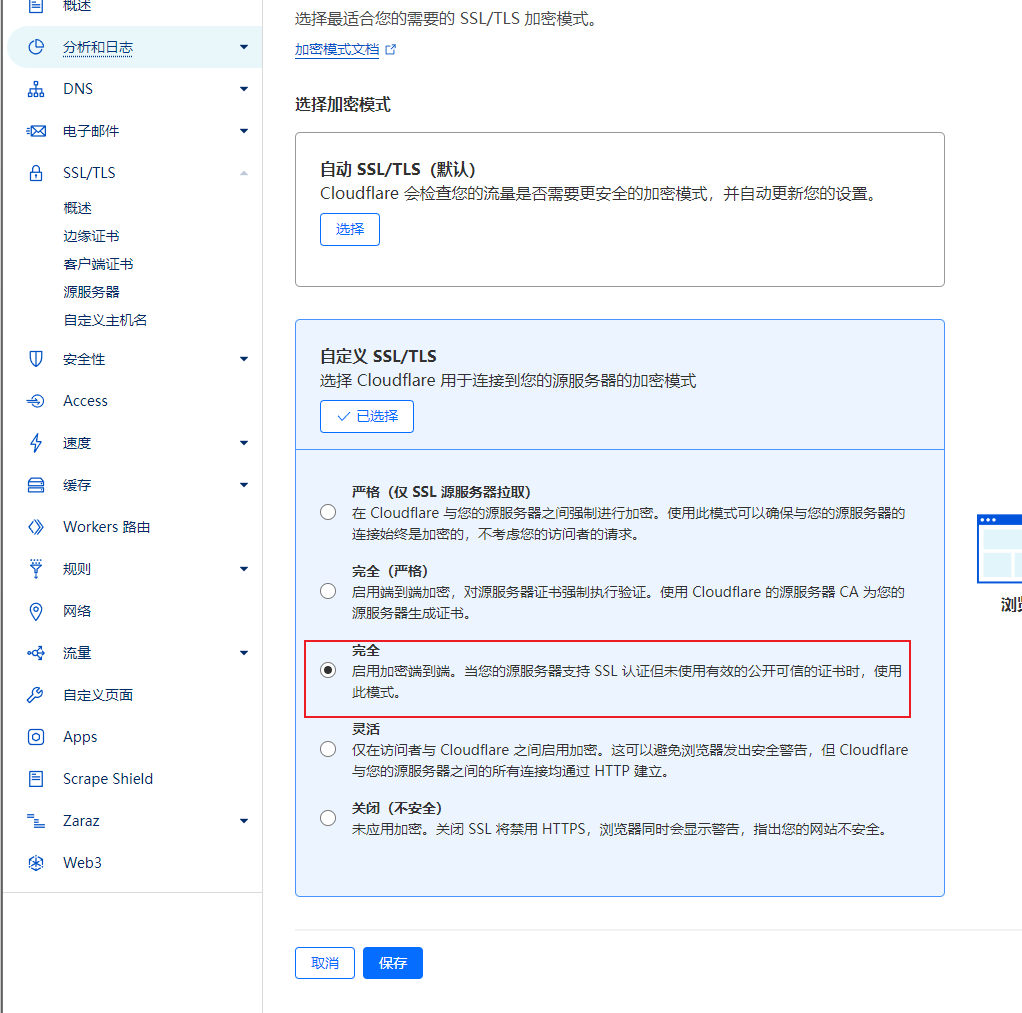The image size is (1022, 1013).
Task: Open 客户端证书 submenu item
Action: pyautogui.click(x=98, y=264)
